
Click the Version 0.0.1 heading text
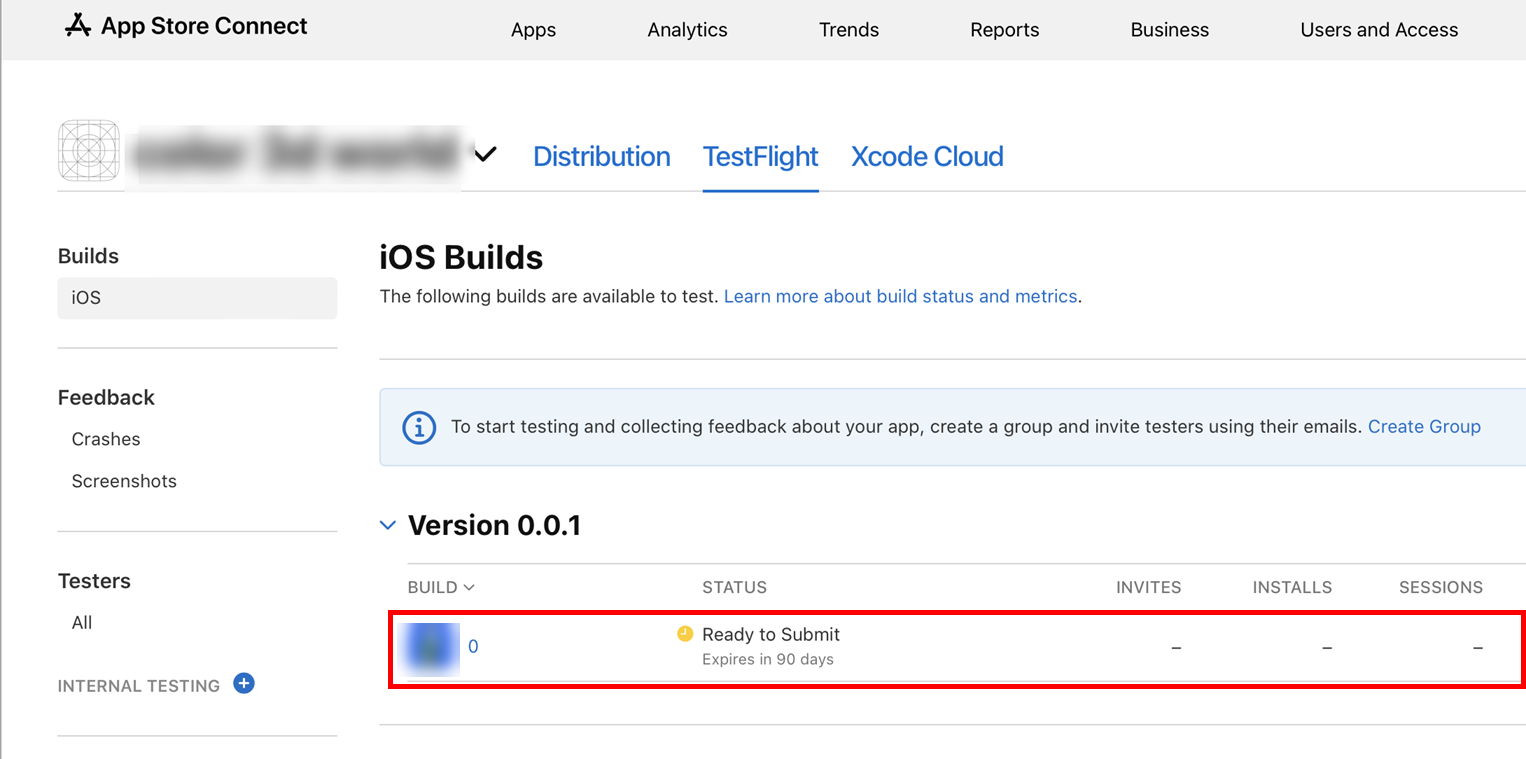tap(494, 525)
